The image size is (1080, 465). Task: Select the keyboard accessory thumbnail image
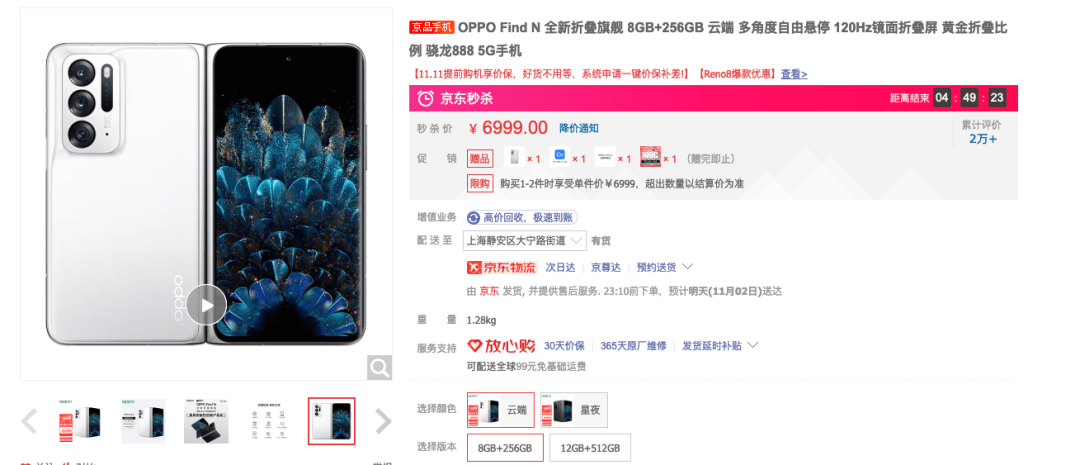click(206, 421)
